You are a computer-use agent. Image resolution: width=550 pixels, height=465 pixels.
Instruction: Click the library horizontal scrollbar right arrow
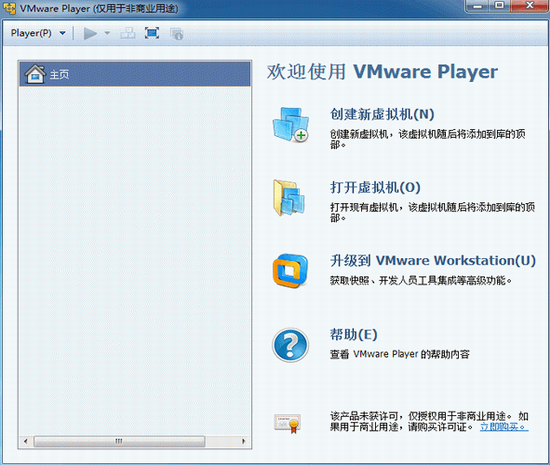tap(243, 441)
